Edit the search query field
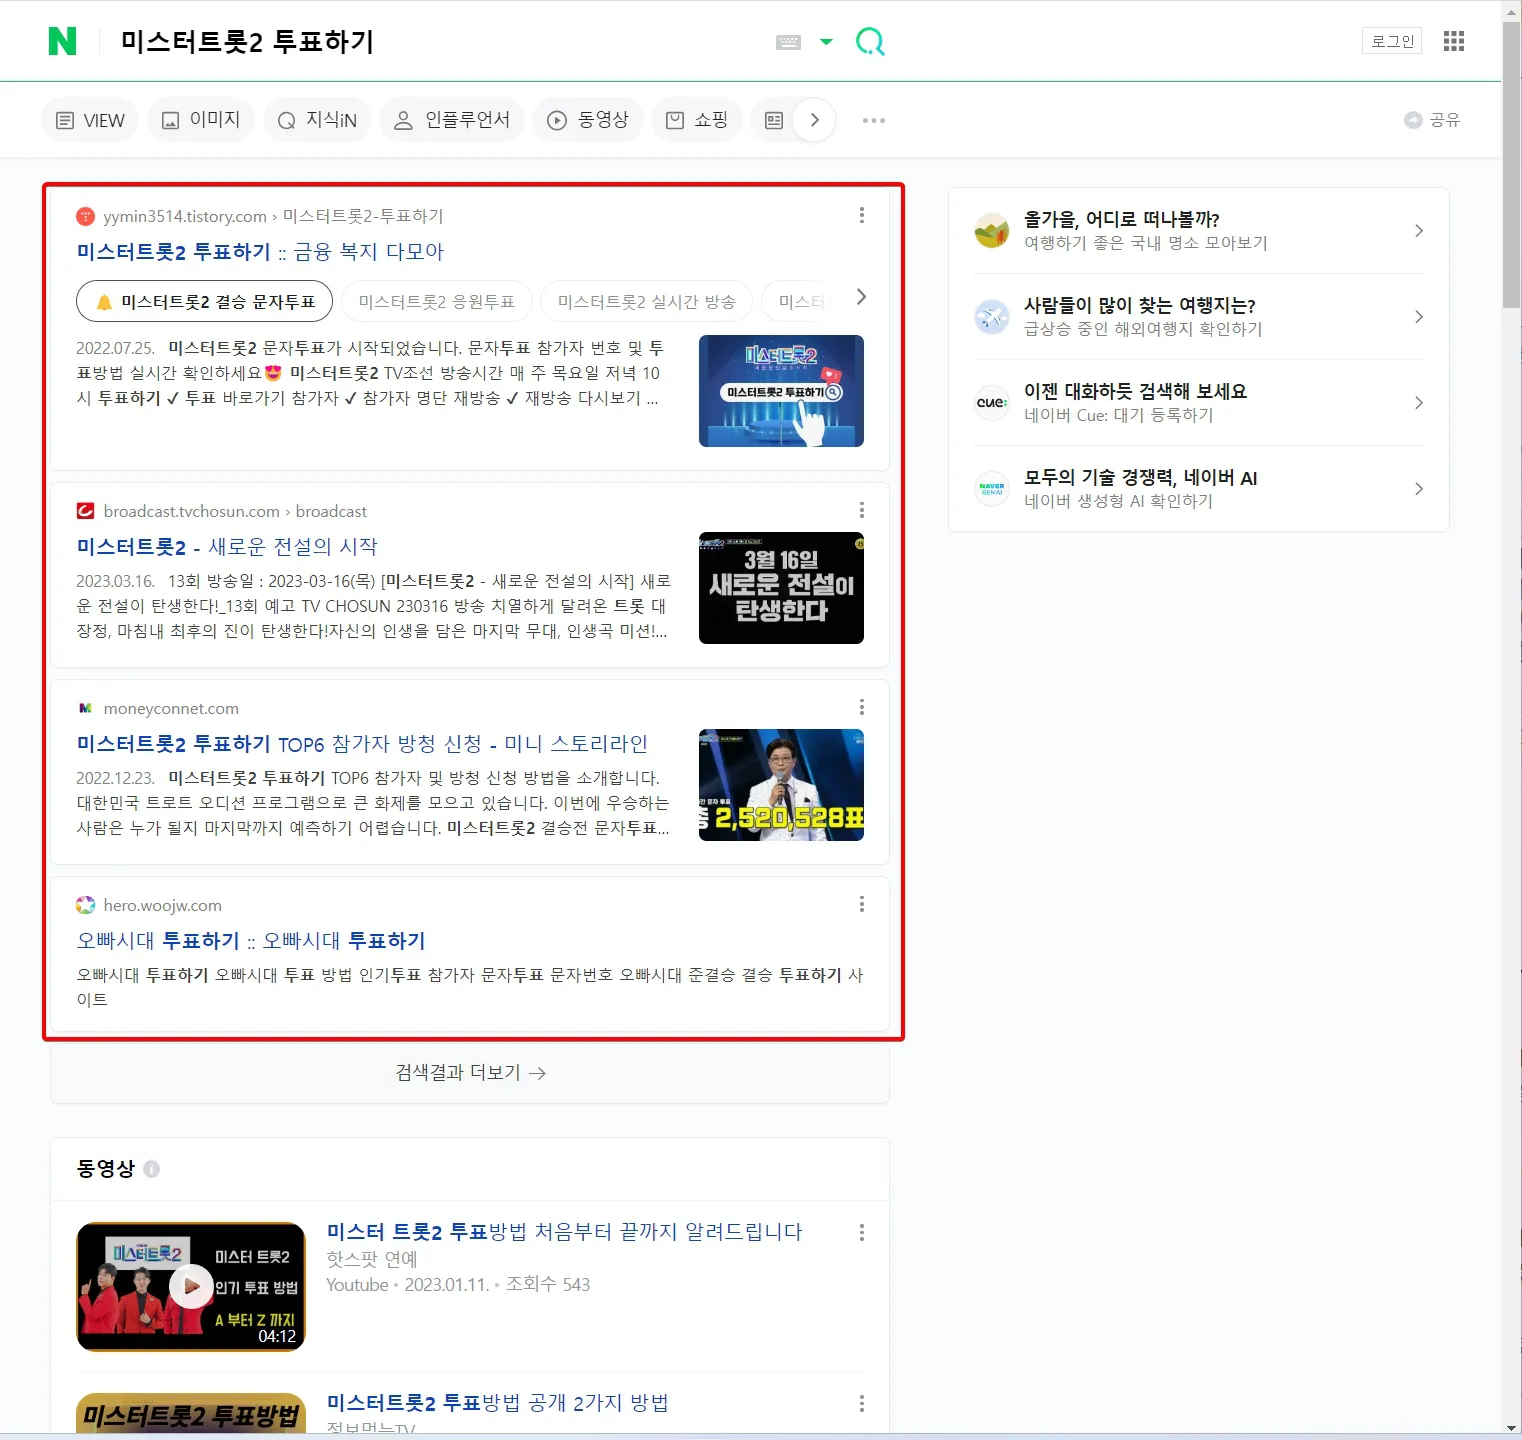This screenshot has width=1522, height=1440. 440,42
